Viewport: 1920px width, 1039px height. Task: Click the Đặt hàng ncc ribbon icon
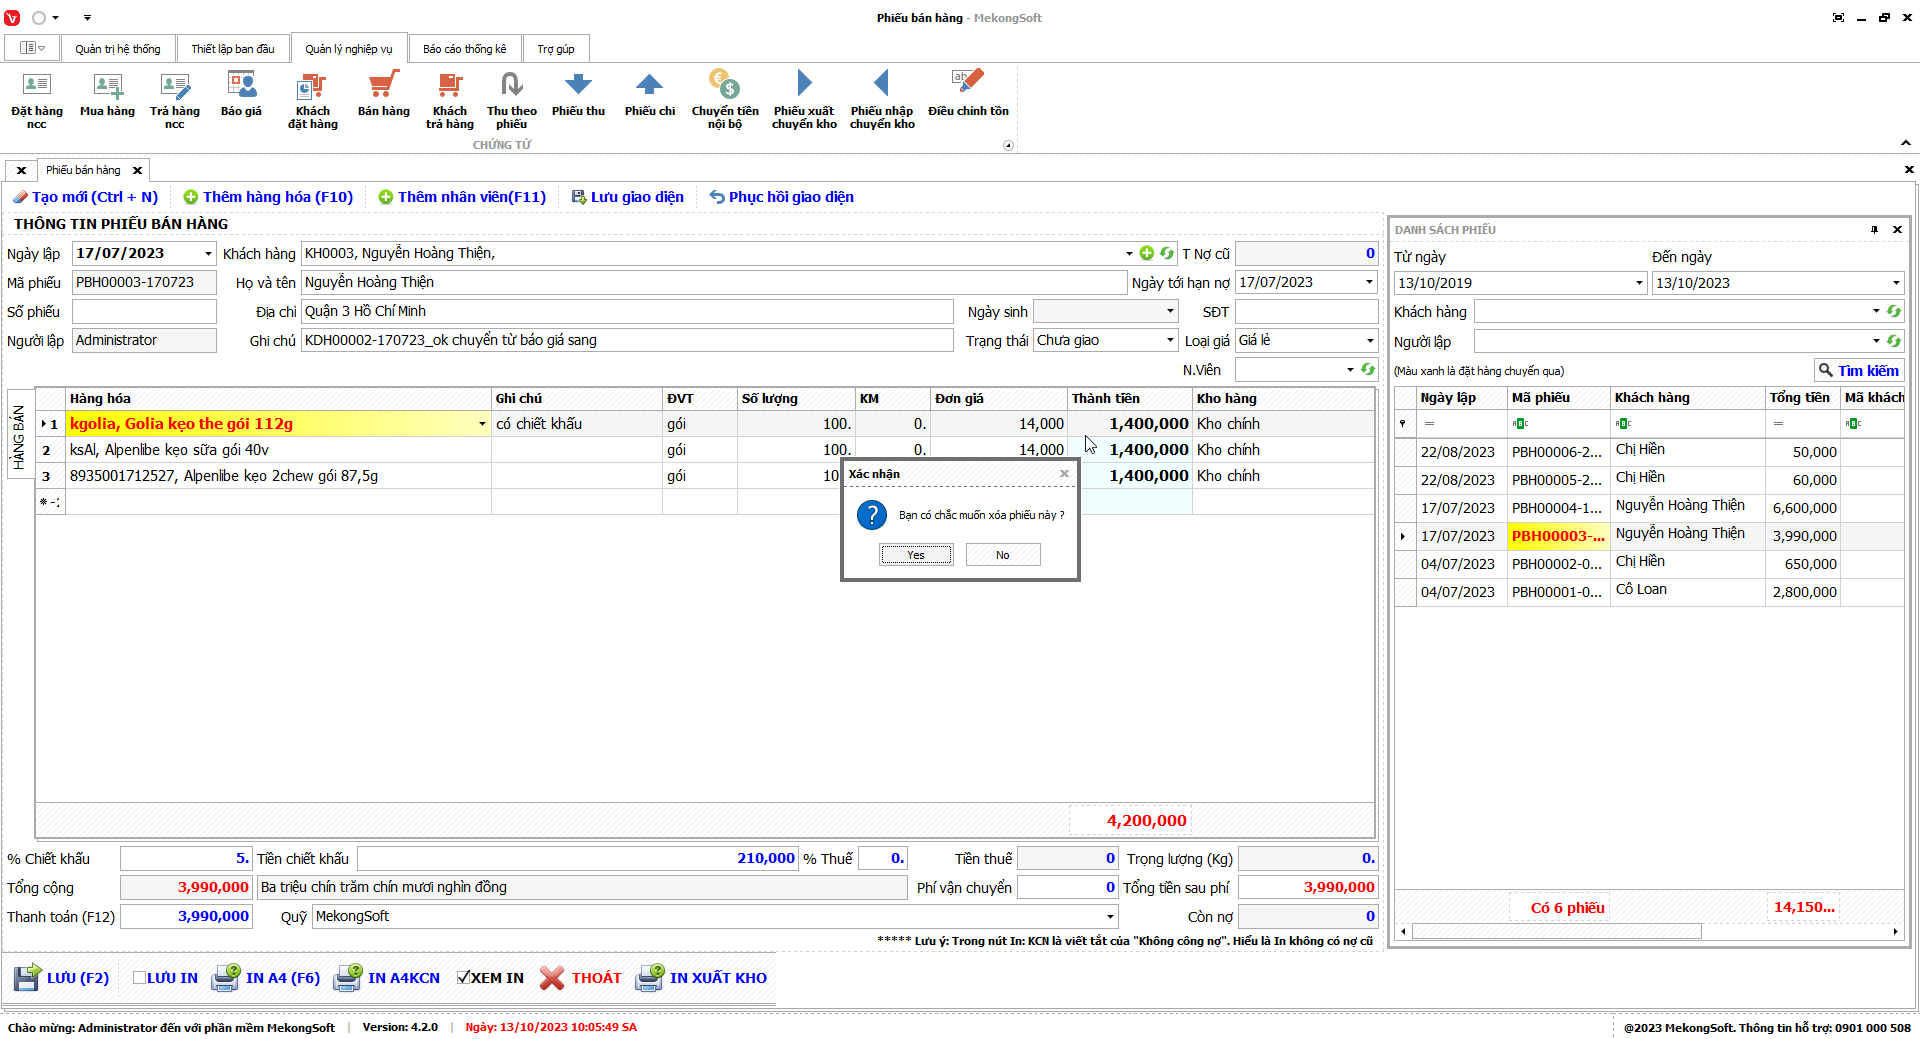(x=36, y=86)
